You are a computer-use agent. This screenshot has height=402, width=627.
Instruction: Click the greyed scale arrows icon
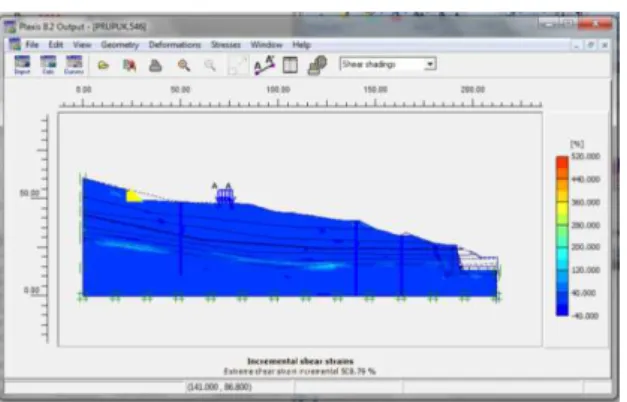(238, 66)
